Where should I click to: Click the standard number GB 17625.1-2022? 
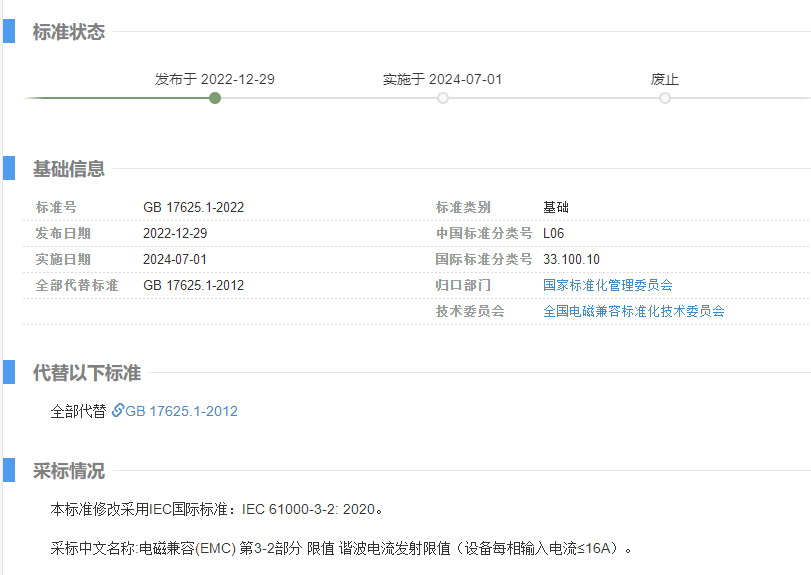point(193,207)
